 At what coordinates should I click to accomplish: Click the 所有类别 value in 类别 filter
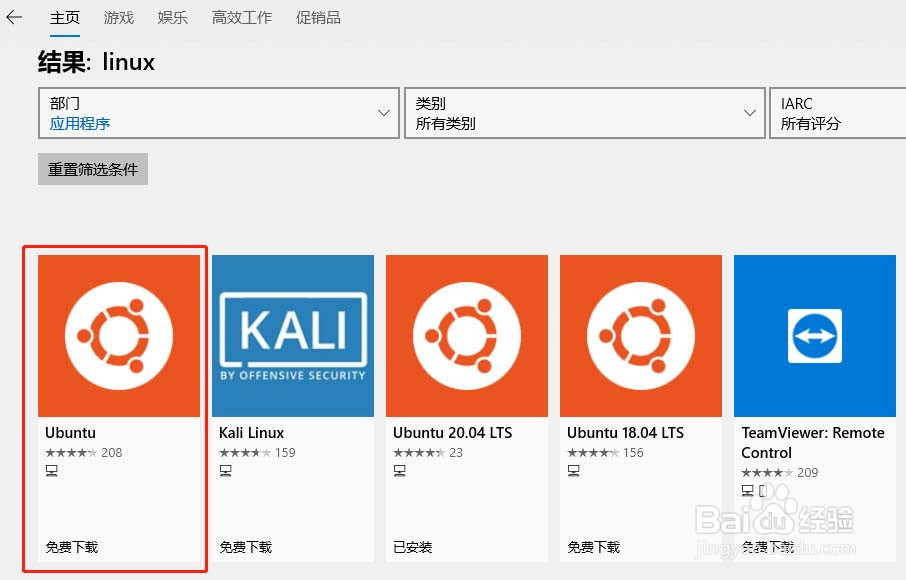(x=445, y=124)
